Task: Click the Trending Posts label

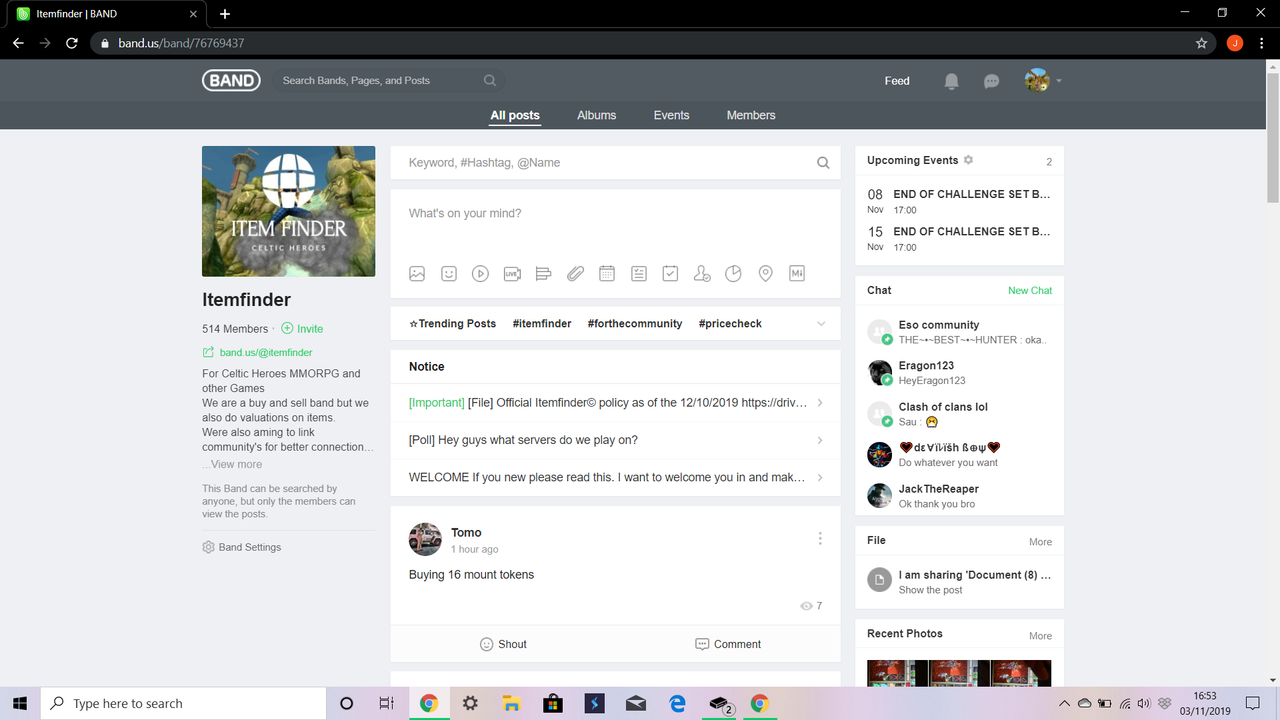Action: point(452,324)
